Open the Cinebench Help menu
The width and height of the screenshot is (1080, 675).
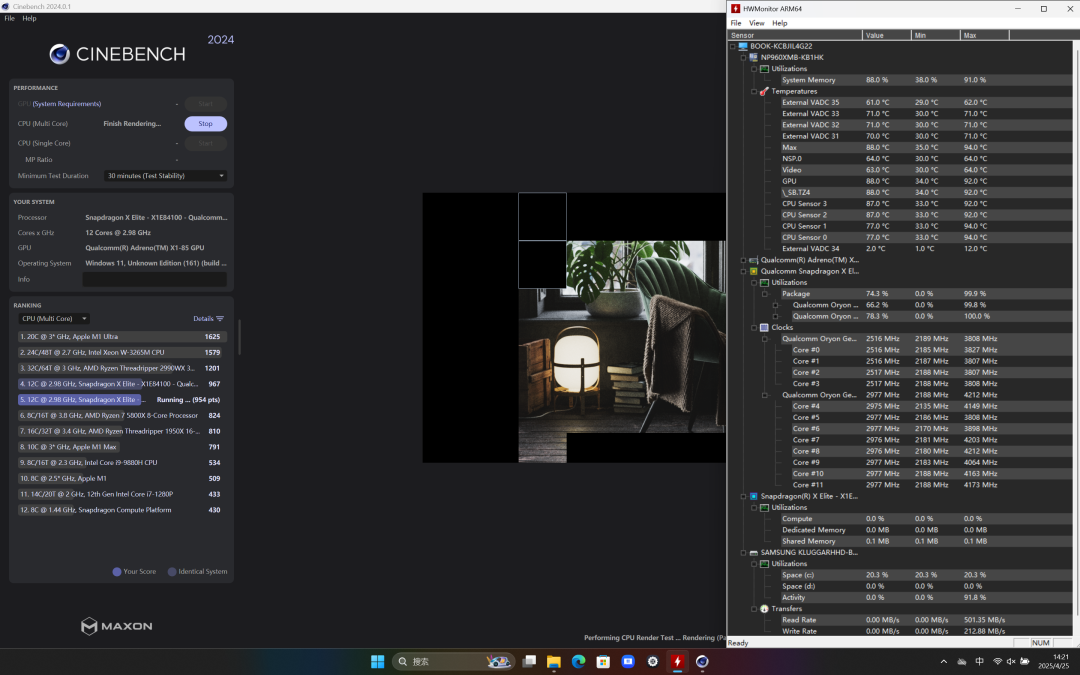point(30,19)
